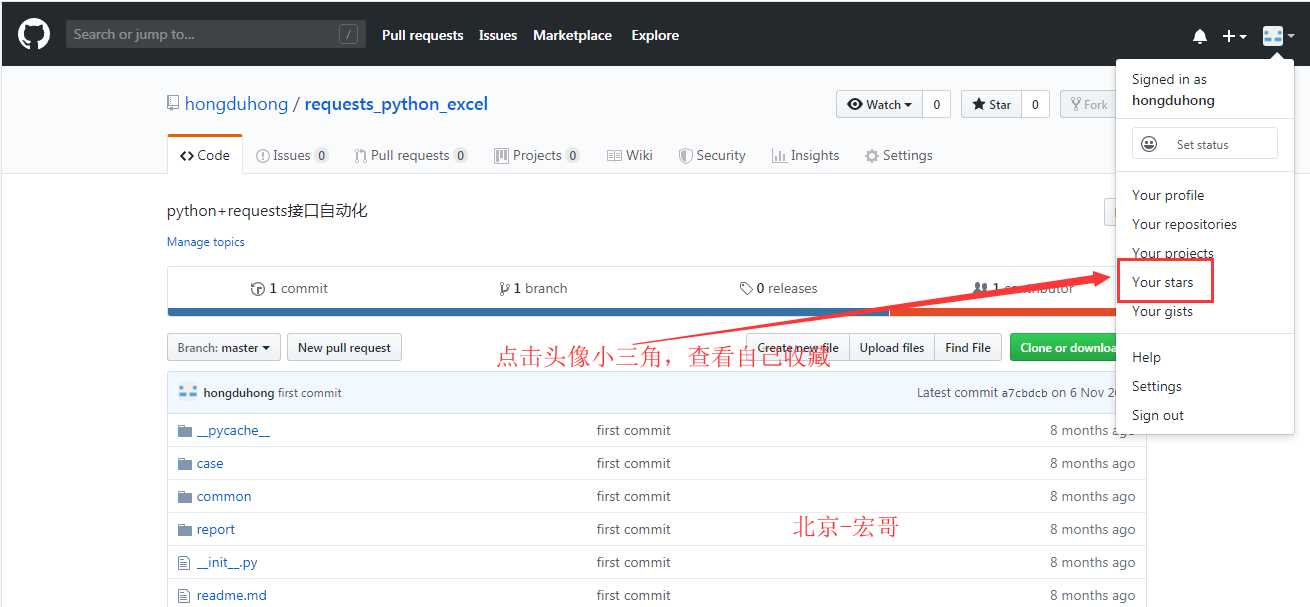Open the report folder
This screenshot has height=607, width=1310.
tap(216, 529)
